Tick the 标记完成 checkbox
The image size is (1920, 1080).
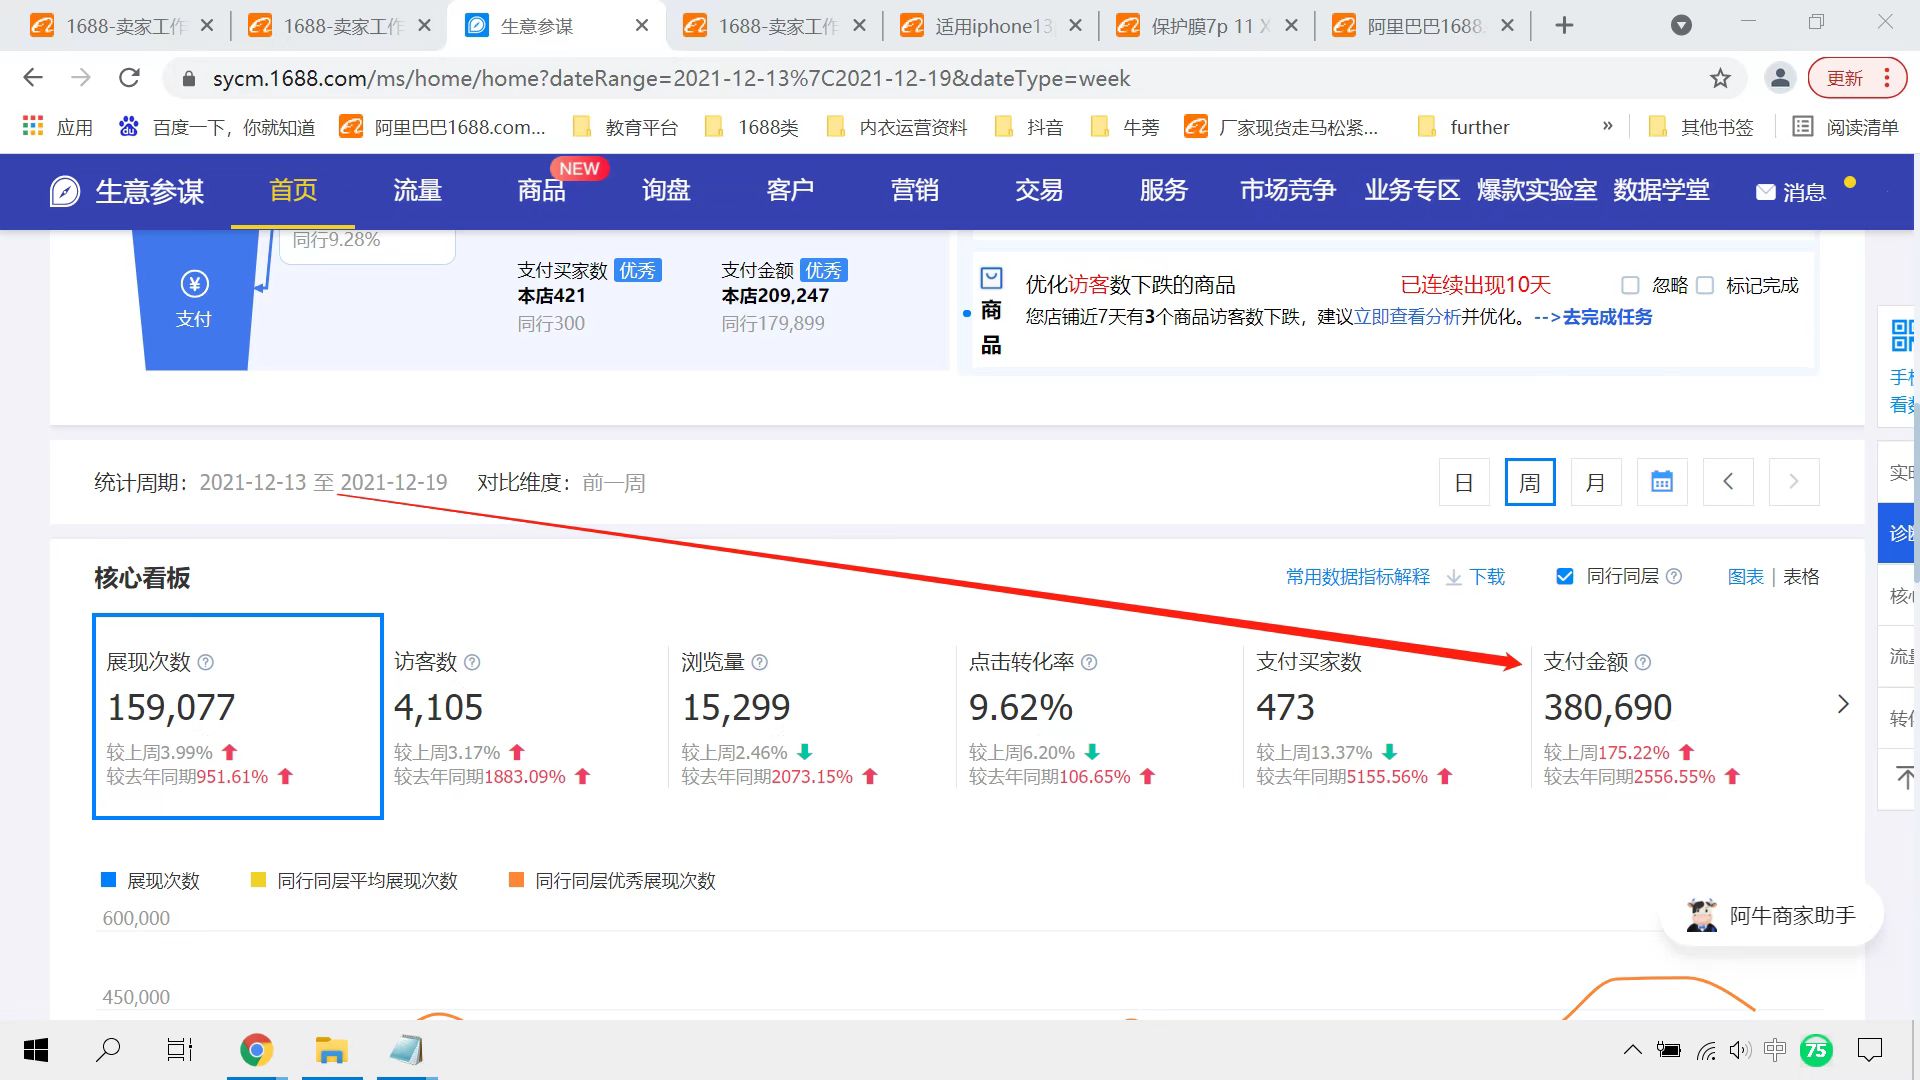pos(1706,286)
